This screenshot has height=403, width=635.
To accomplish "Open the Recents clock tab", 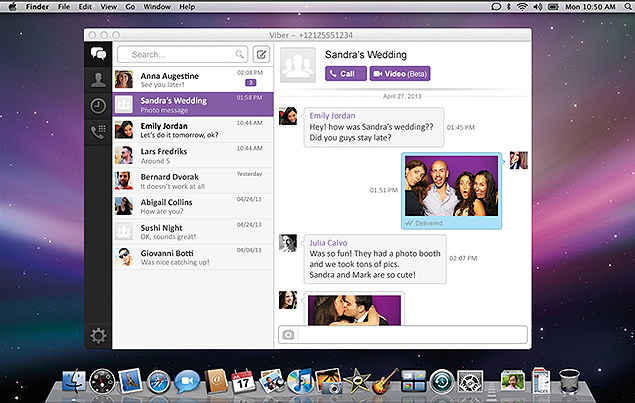I will coord(98,106).
